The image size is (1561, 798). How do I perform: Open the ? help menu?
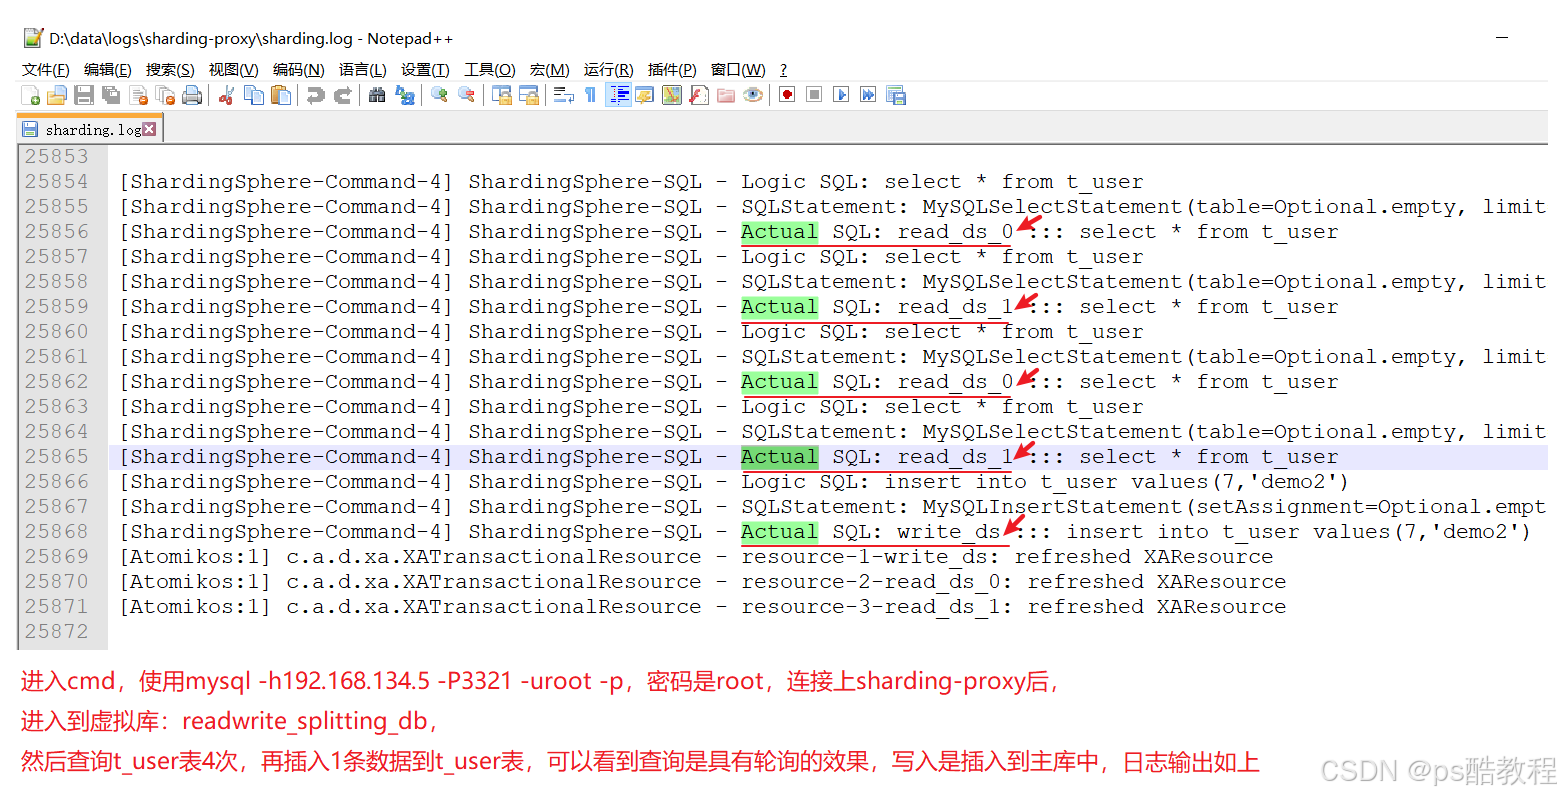pyautogui.click(x=783, y=69)
